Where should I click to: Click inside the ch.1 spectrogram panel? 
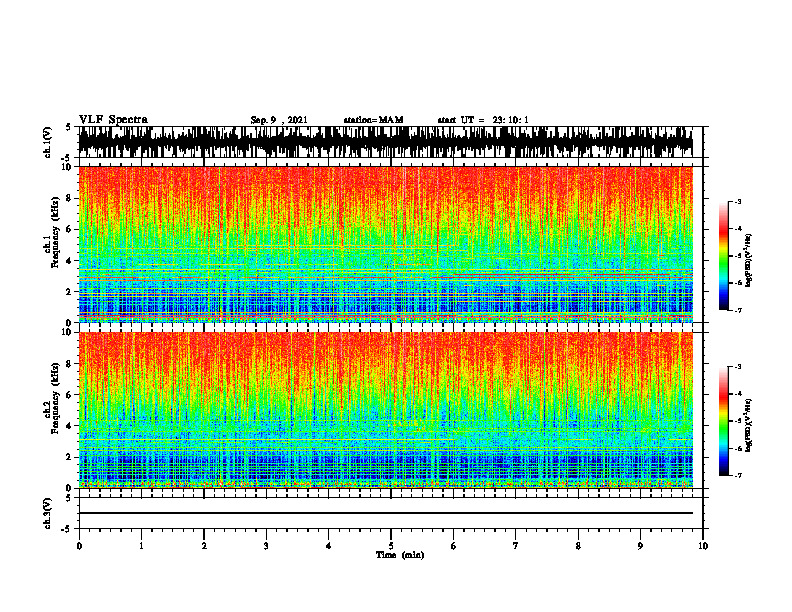coord(385,244)
